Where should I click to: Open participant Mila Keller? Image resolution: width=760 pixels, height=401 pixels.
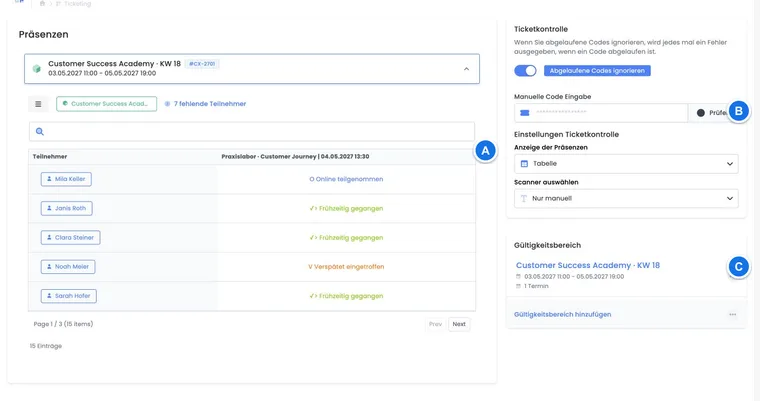pyautogui.click(x=66, y=179)
